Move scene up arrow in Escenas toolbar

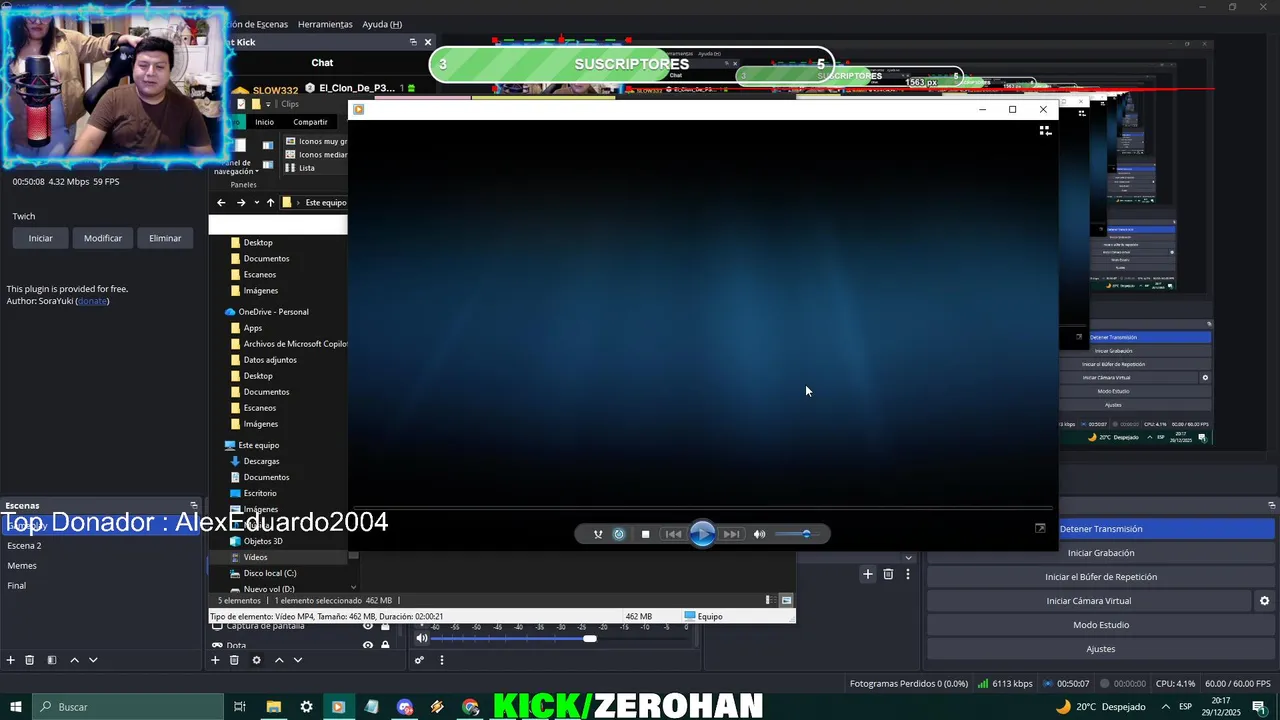point(74,660)
